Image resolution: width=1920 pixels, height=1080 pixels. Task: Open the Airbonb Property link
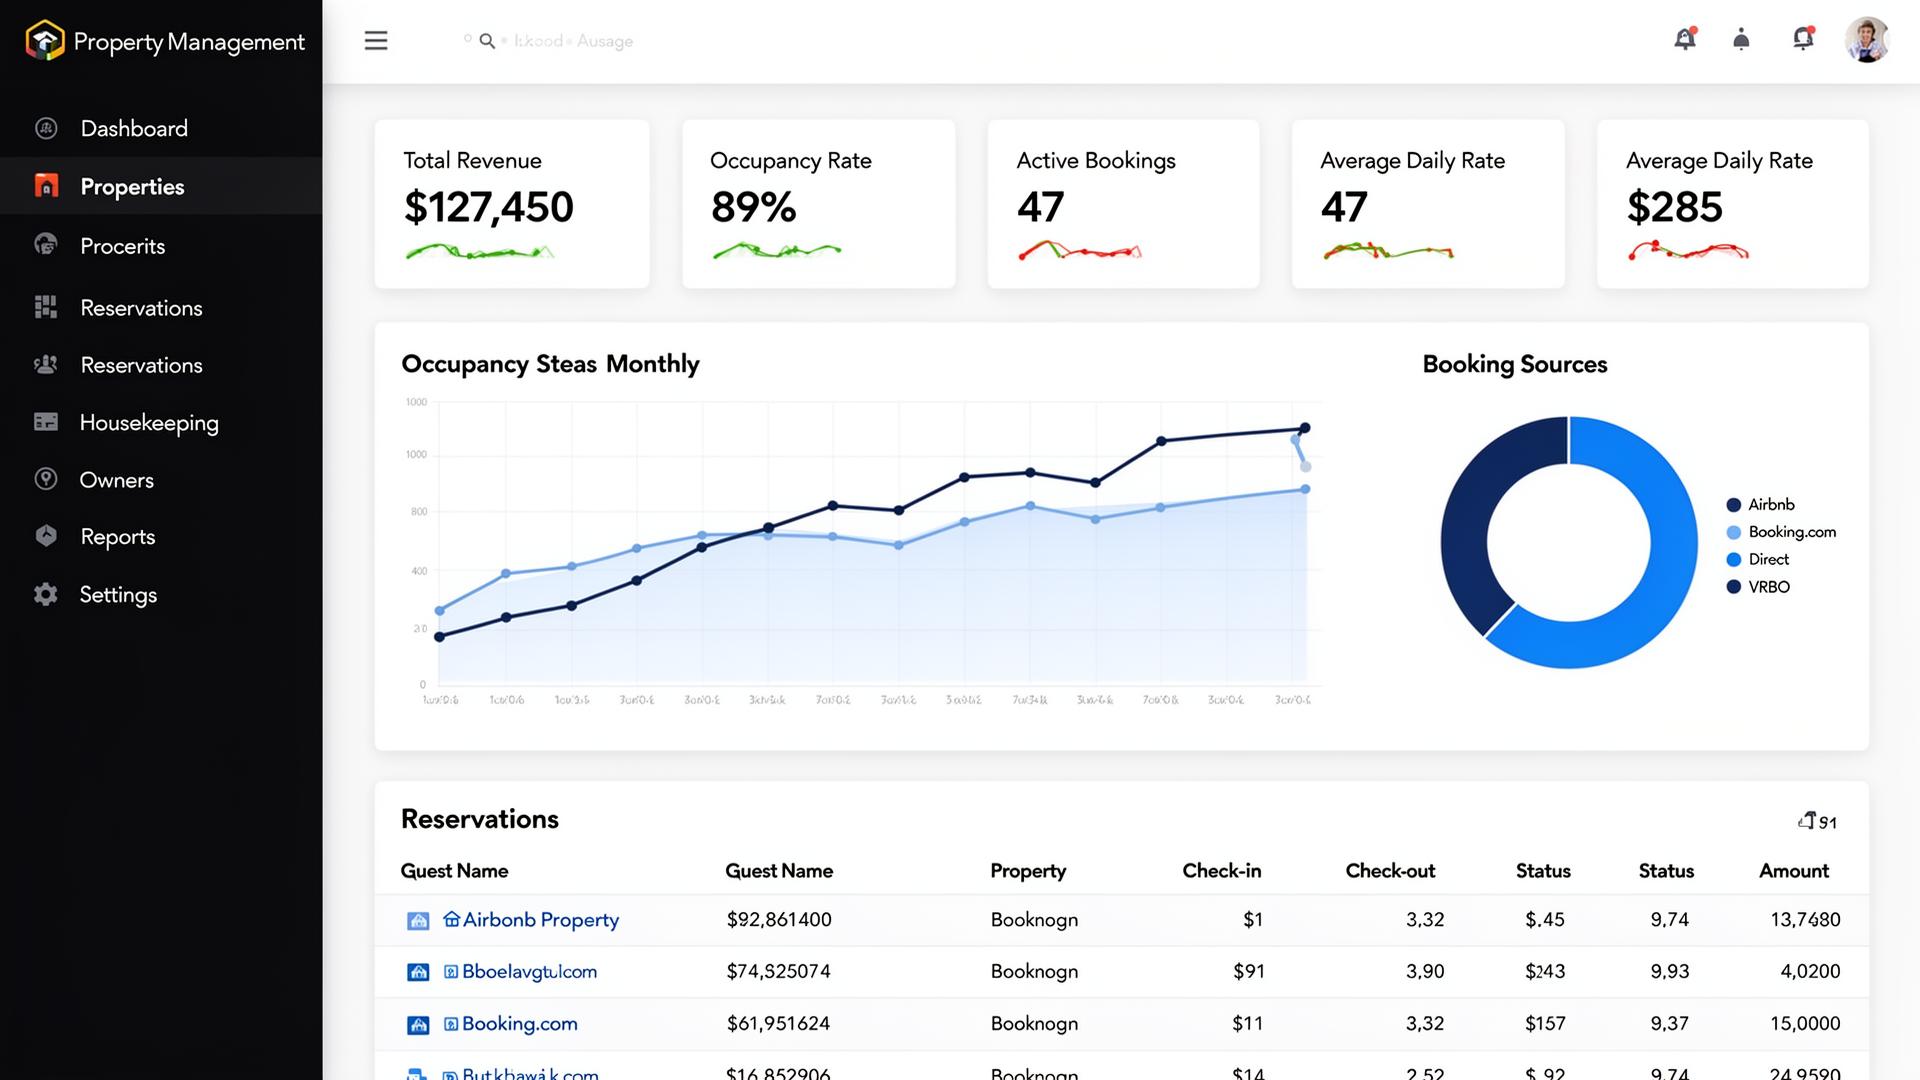click(x=540, y=920)
